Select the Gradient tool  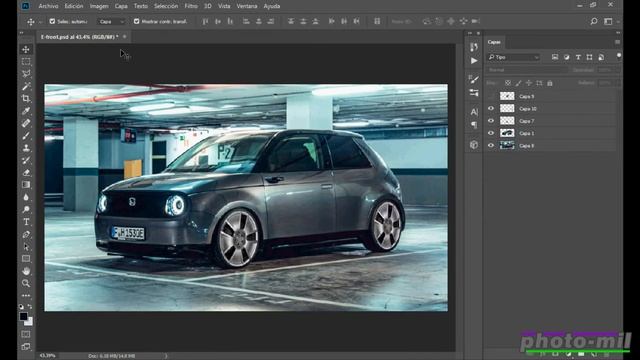click(x=26, y=184)
